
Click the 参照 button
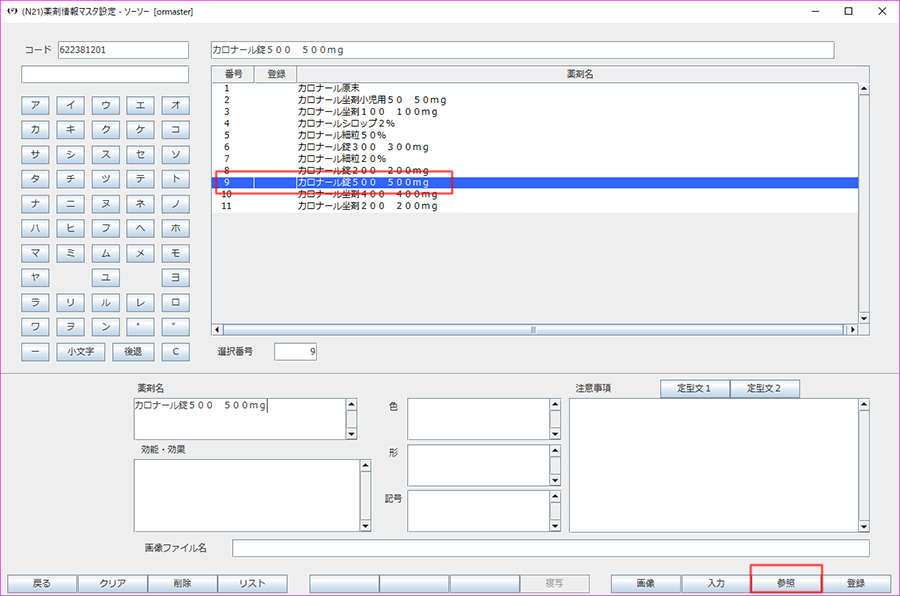(786, 583)
